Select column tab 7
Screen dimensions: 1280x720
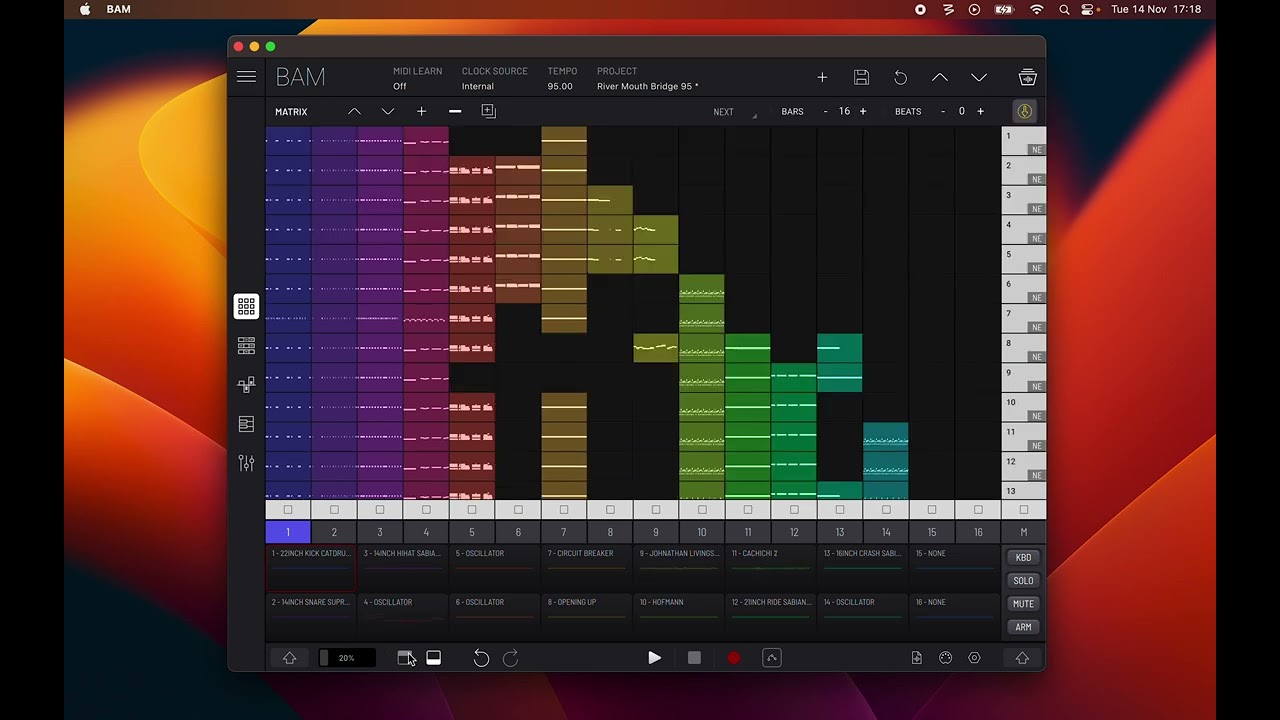point(564,532)
